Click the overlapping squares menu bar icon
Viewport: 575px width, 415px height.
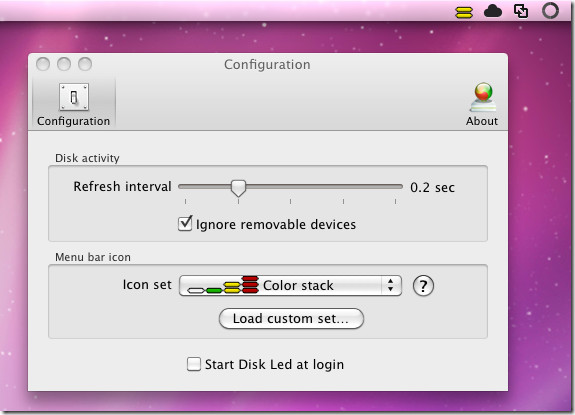tap(521, 11)
